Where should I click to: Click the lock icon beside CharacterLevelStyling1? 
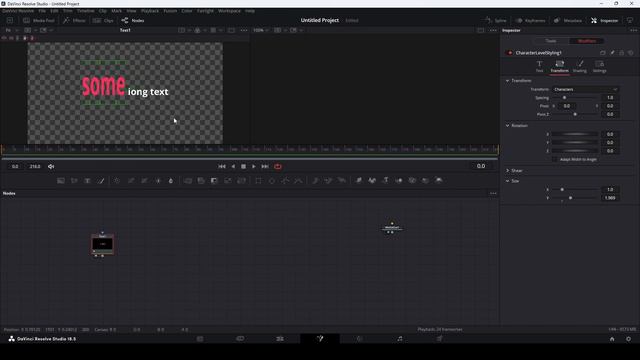click(x=622, y=53)
